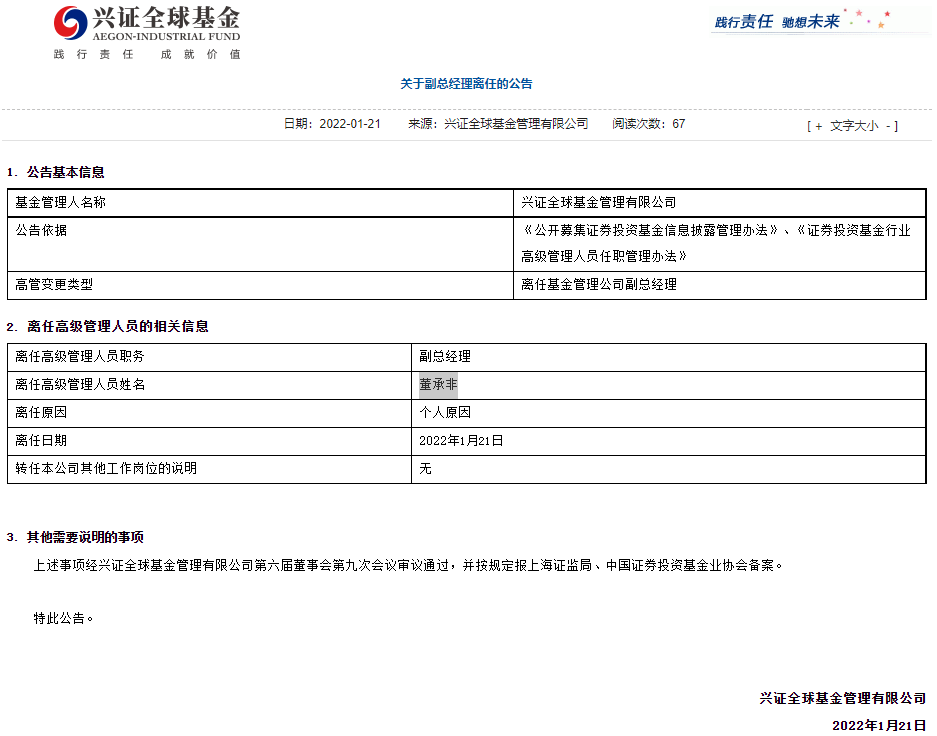The height and width of the screenshot is (736, 937).
Task: Click the 高管变更类型 cell
Action: 261,285
